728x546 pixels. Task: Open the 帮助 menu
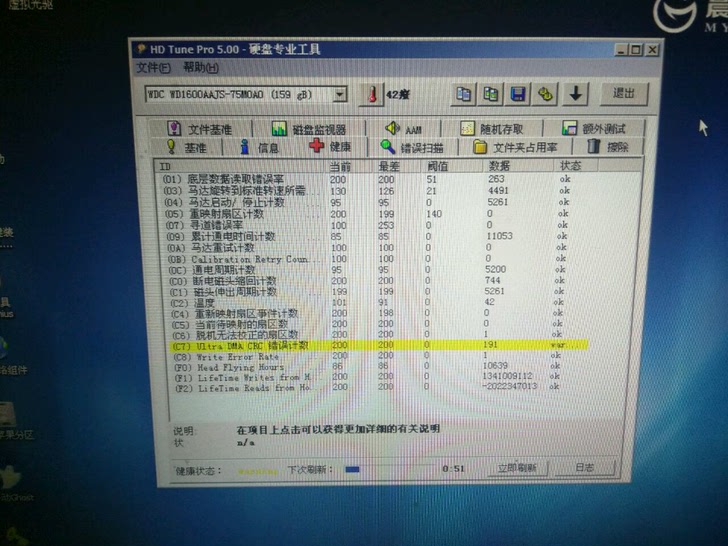pos(201,68)
